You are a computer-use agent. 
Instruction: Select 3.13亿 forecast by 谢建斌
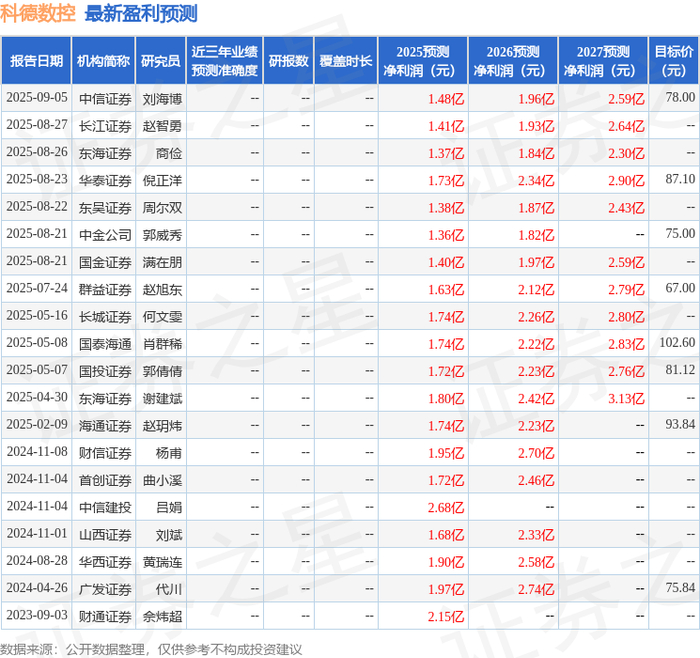coord(626,398)
